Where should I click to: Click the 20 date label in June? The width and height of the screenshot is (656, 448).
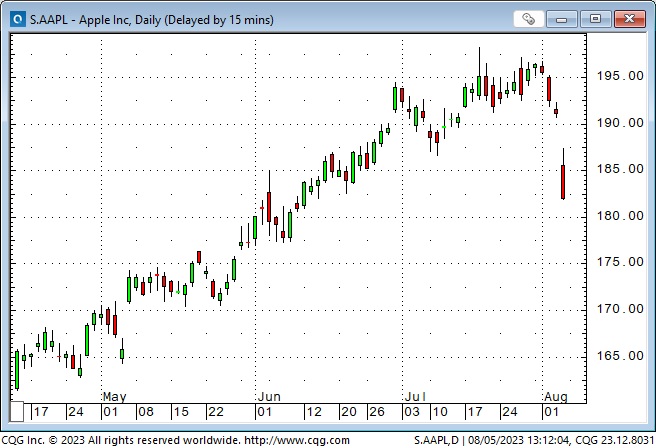coord(348,412)
